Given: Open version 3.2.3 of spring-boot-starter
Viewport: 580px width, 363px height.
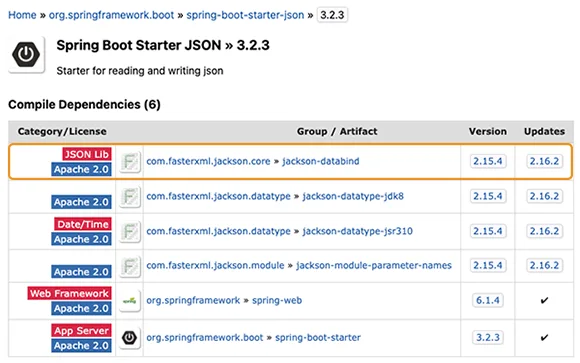Looking at the screenshot, I should click(x=488, y=337).
